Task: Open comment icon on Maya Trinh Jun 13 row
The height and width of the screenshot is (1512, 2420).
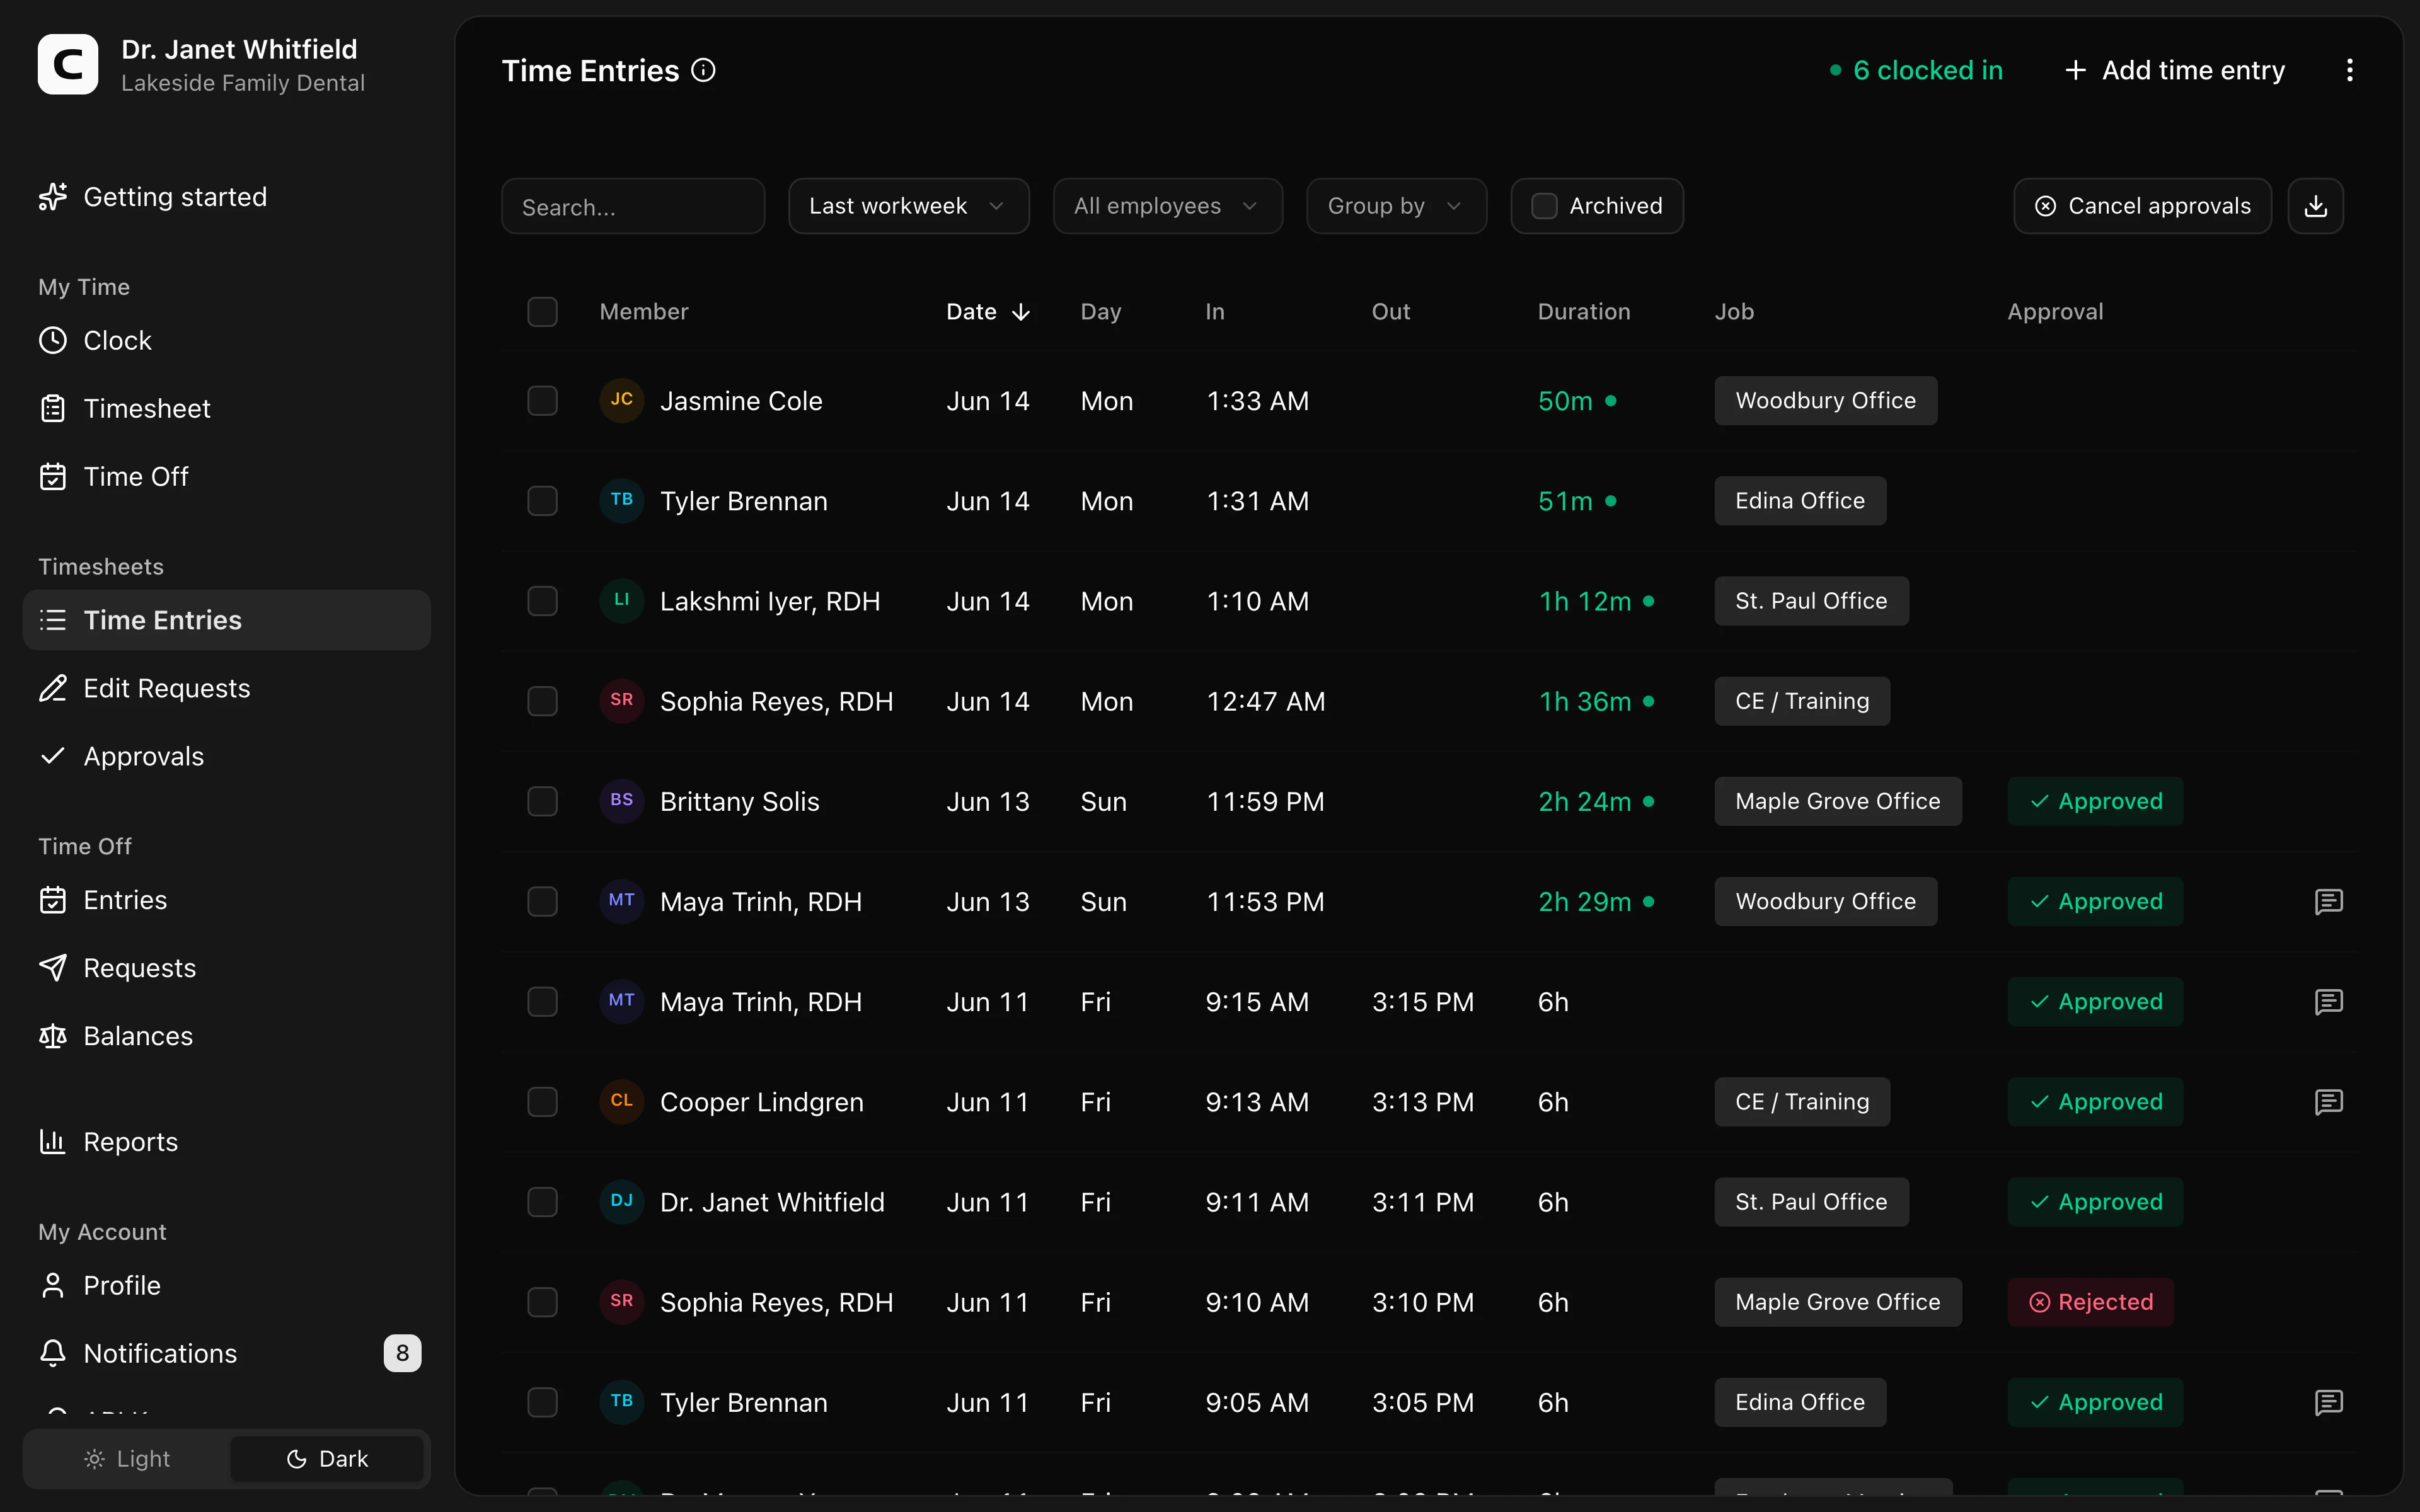Action: coord(2329,902)
